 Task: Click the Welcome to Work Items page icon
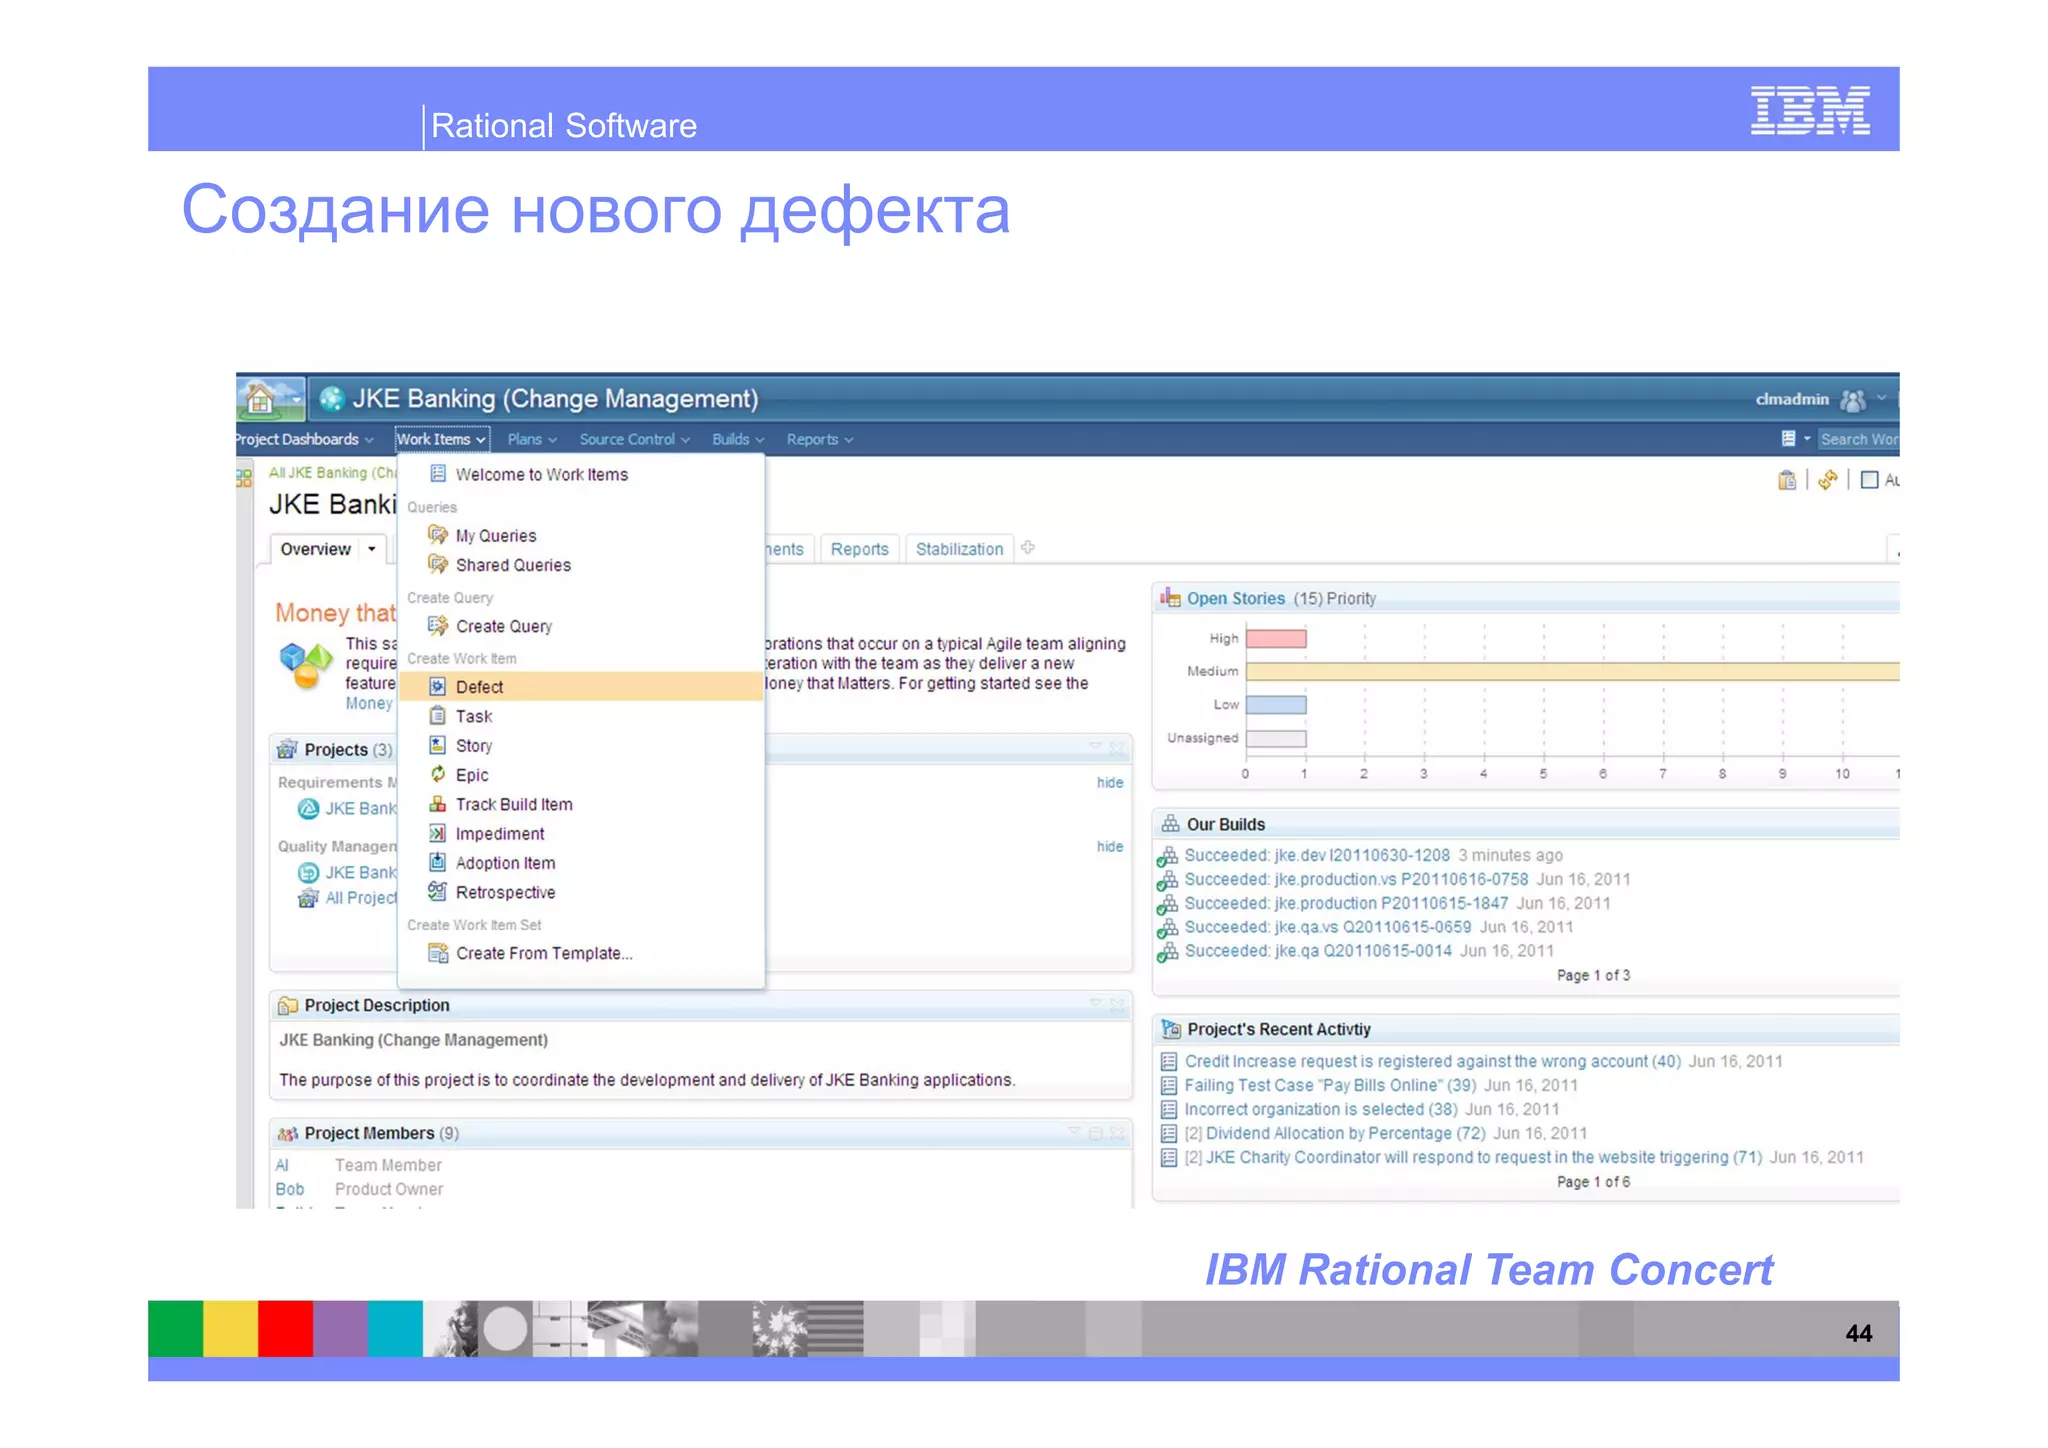pyautogui.click(x=438, y=474)
